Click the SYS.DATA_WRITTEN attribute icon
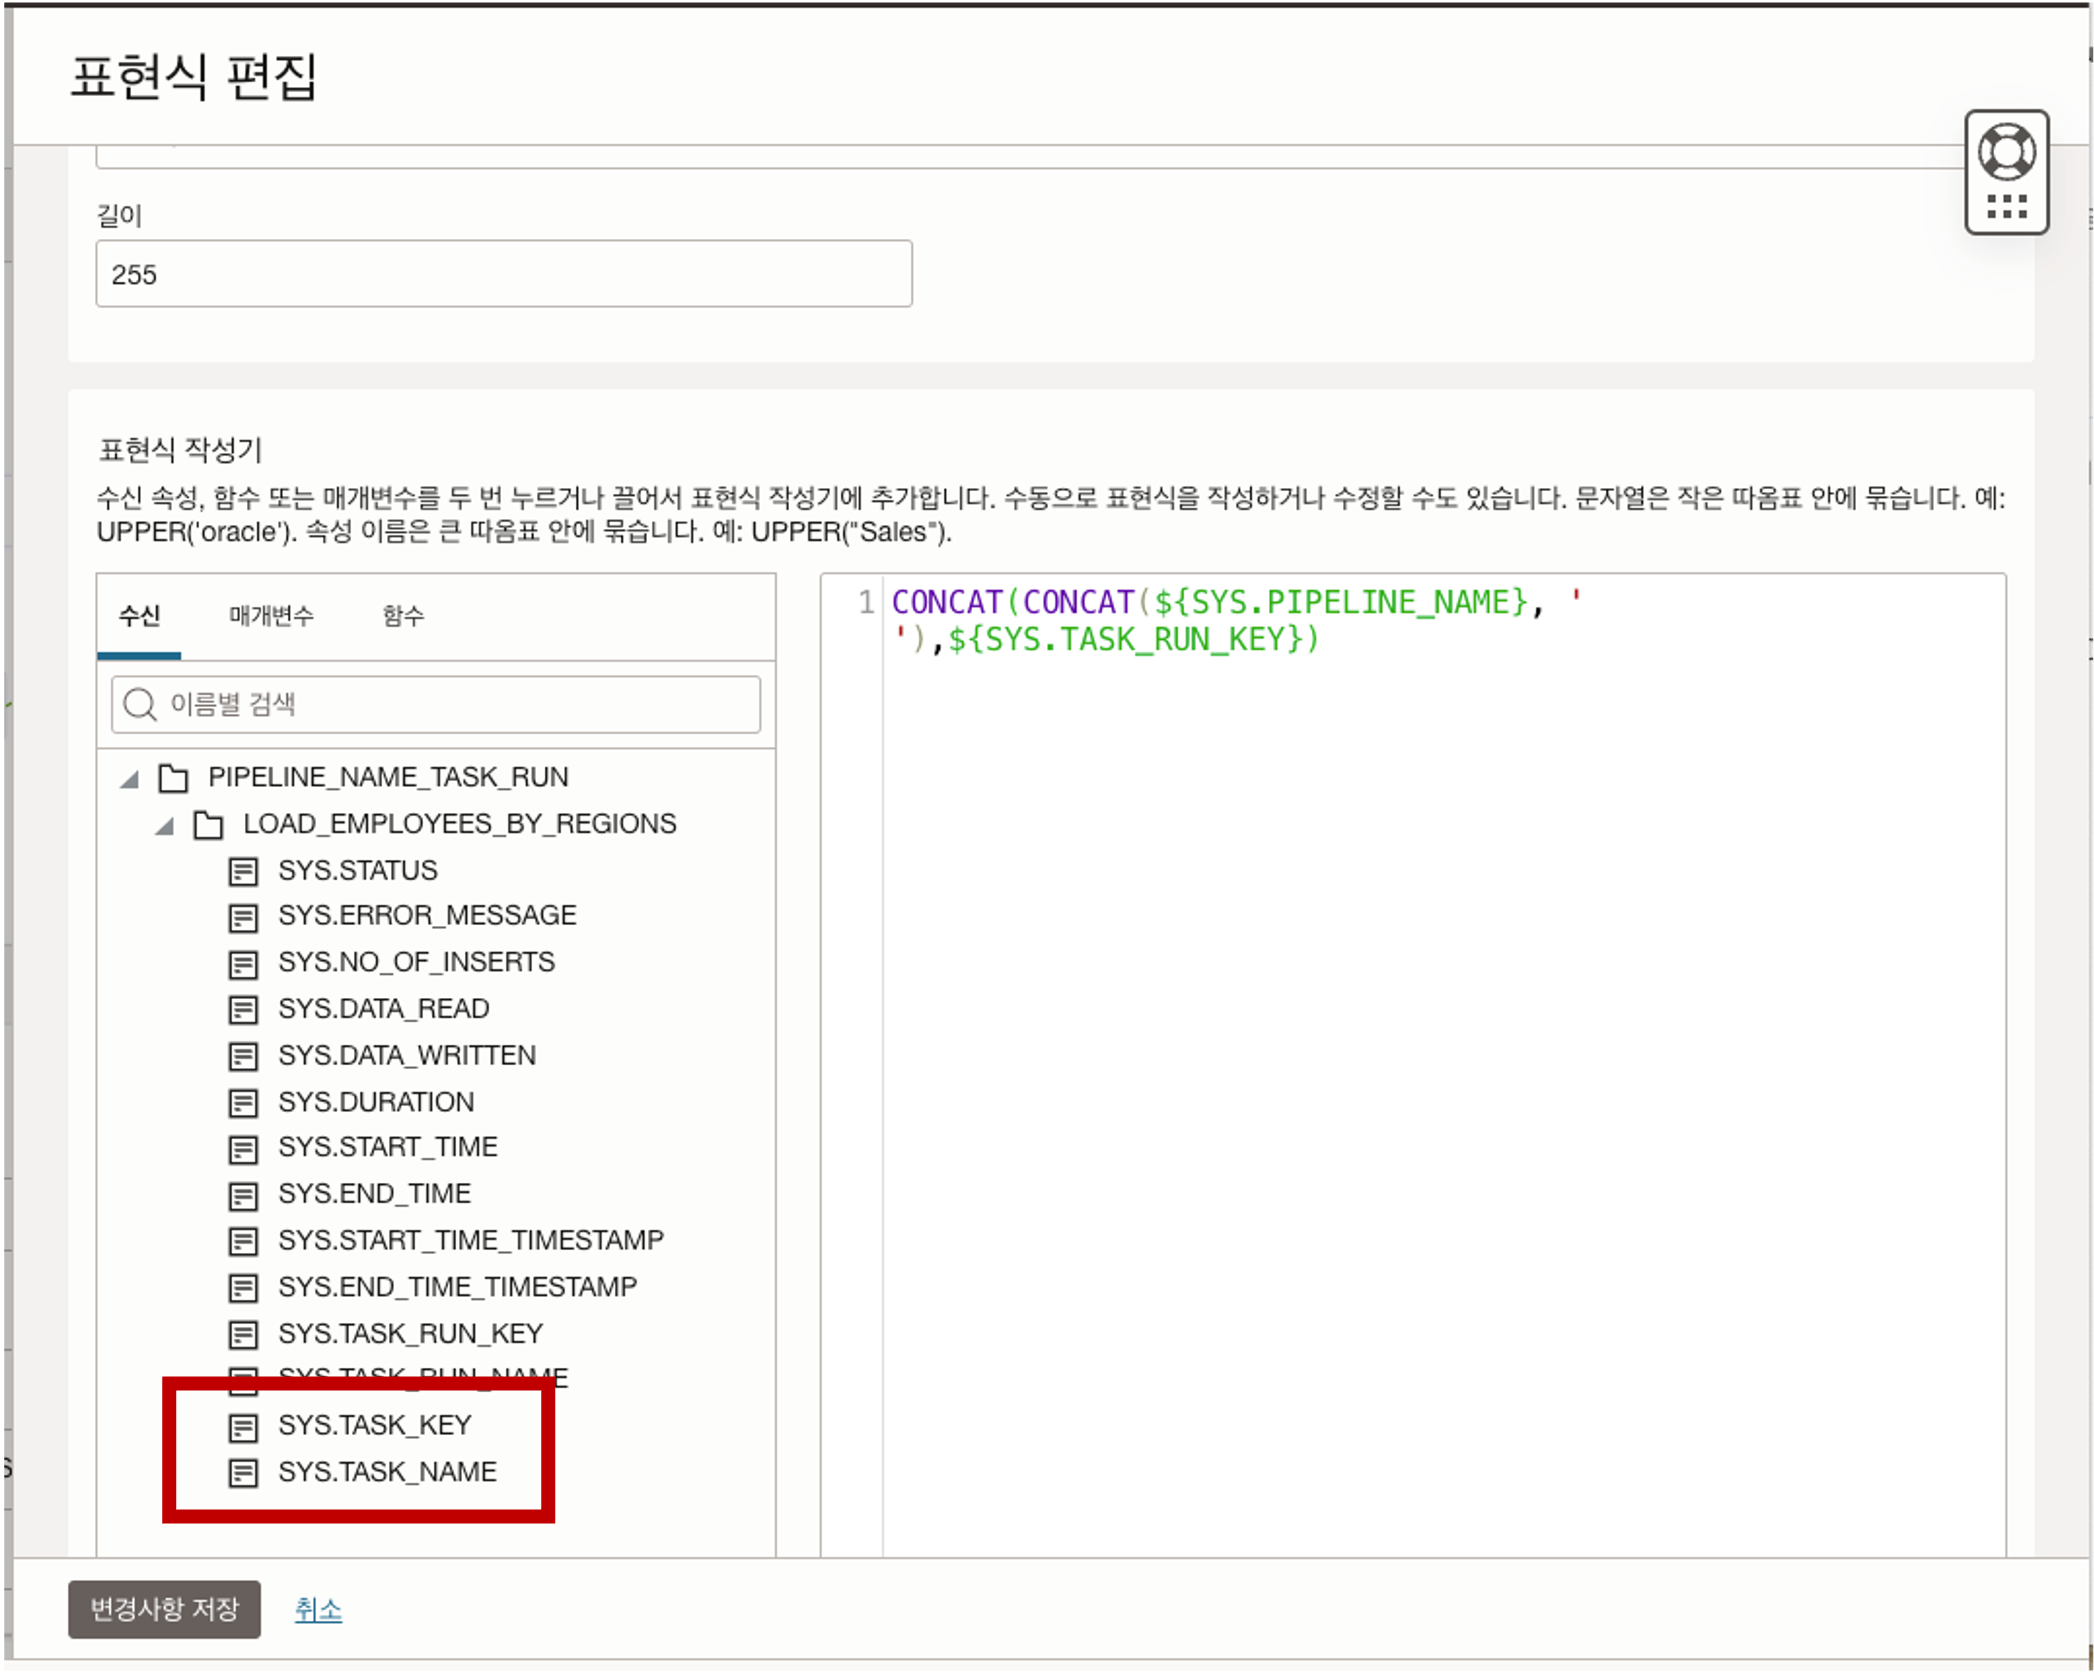 pyautogui.click(x=243, y=1056)
